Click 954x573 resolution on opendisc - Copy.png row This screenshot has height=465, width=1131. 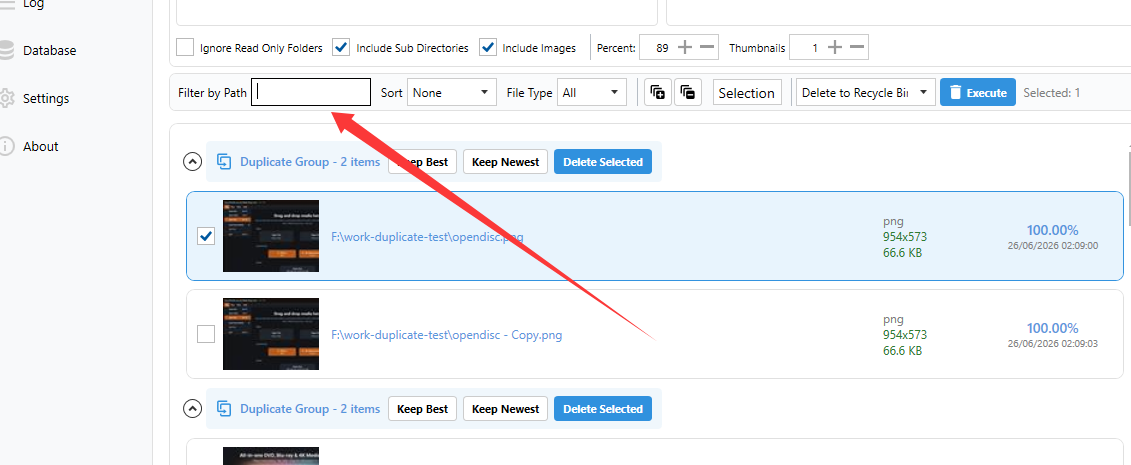[905, 335]
